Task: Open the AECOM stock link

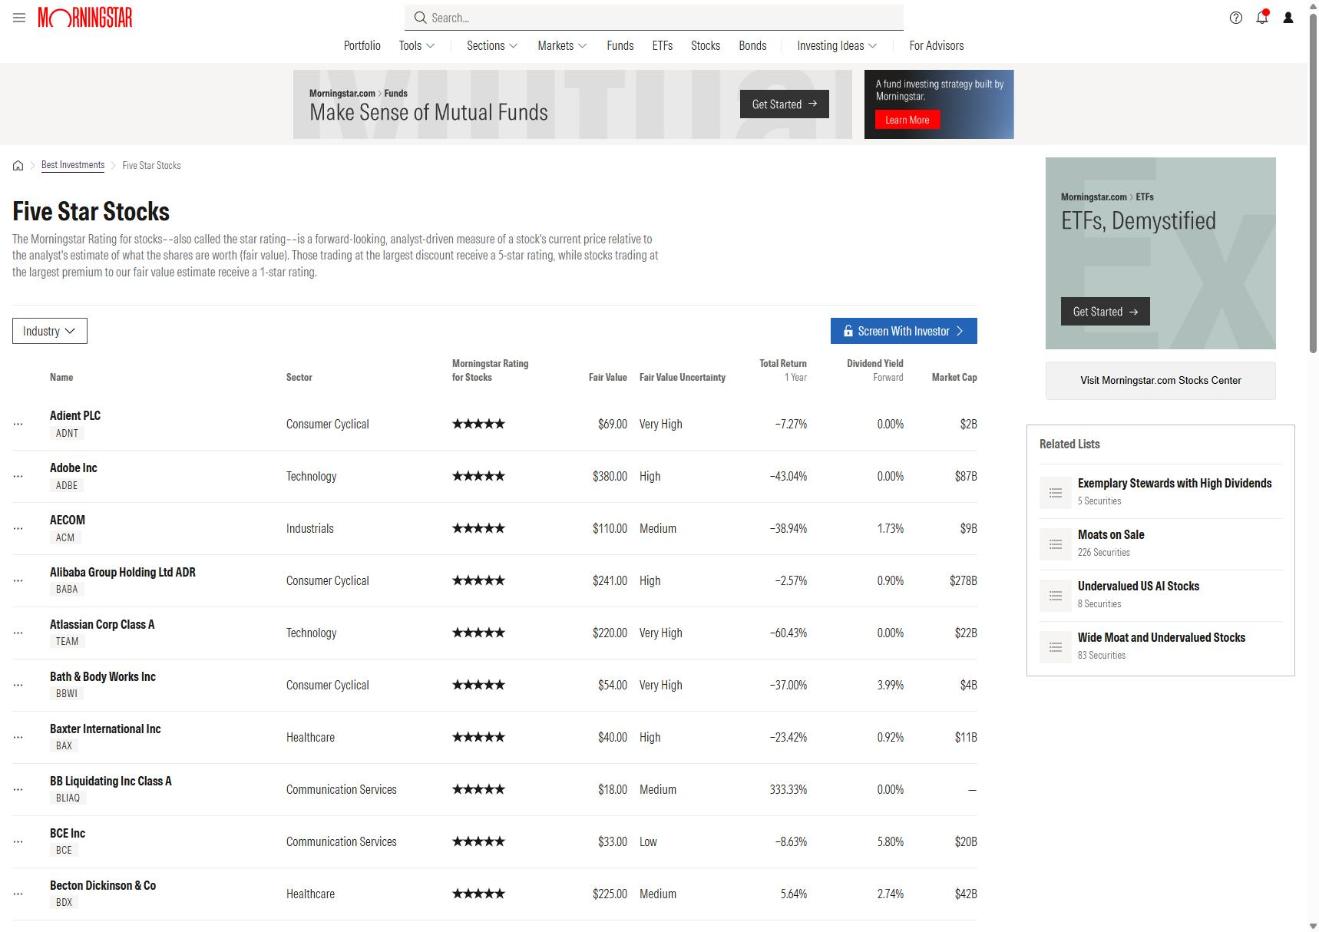Action: pos(67,520)
